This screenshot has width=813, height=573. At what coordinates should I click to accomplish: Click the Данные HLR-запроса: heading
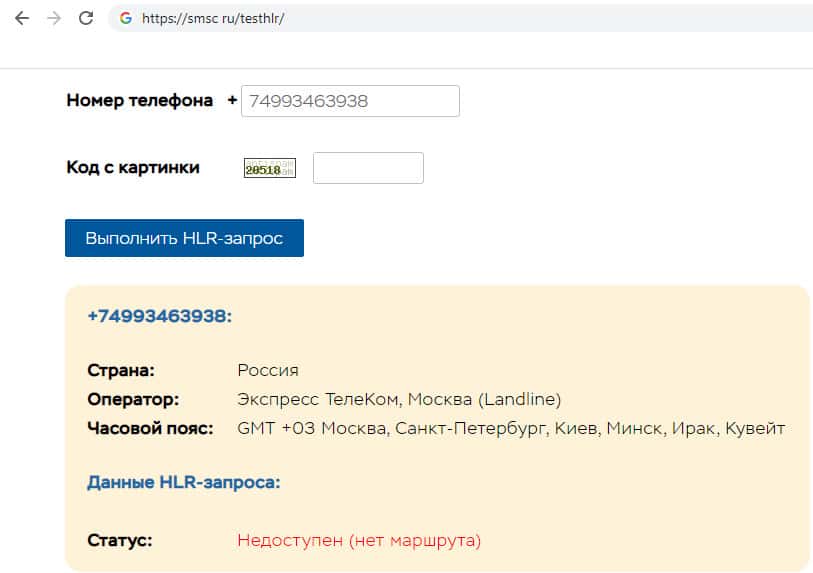point(183,482)
